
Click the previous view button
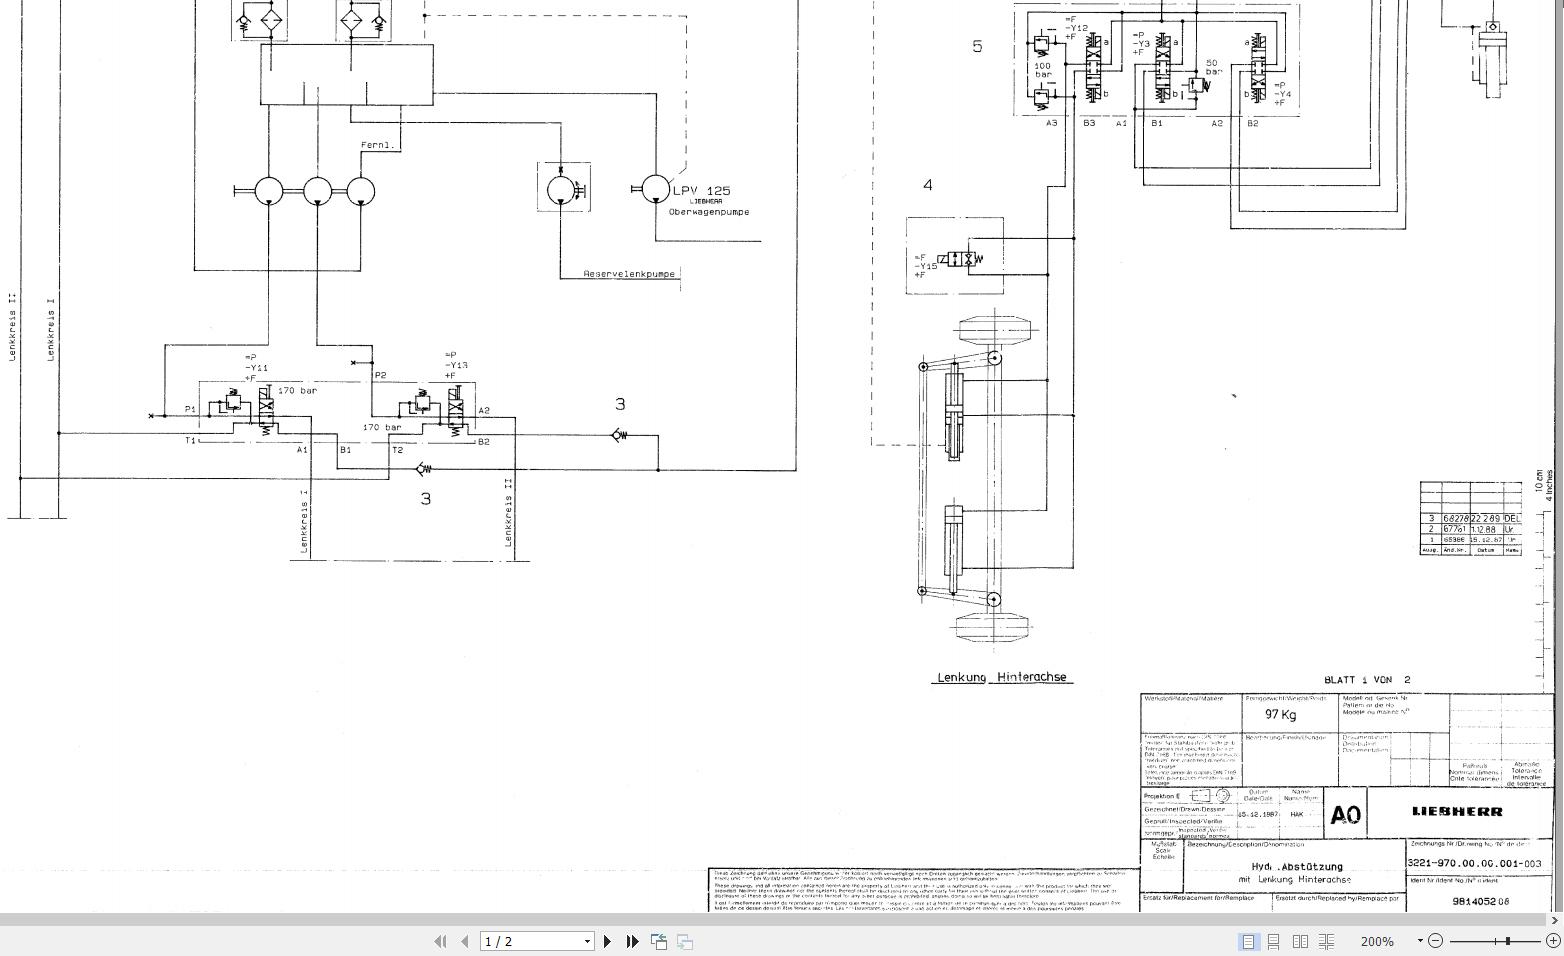pos(659,941)
